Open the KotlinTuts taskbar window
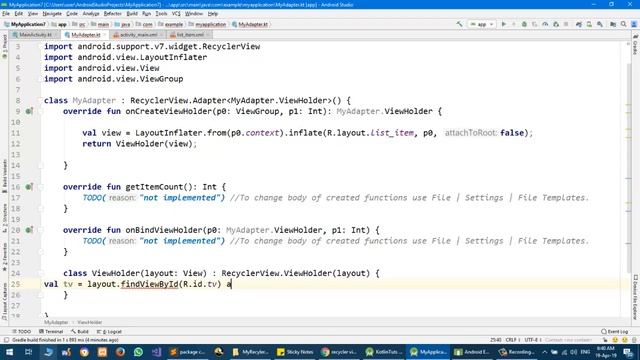Screen dimensions: 640x360 pos(384,352)
